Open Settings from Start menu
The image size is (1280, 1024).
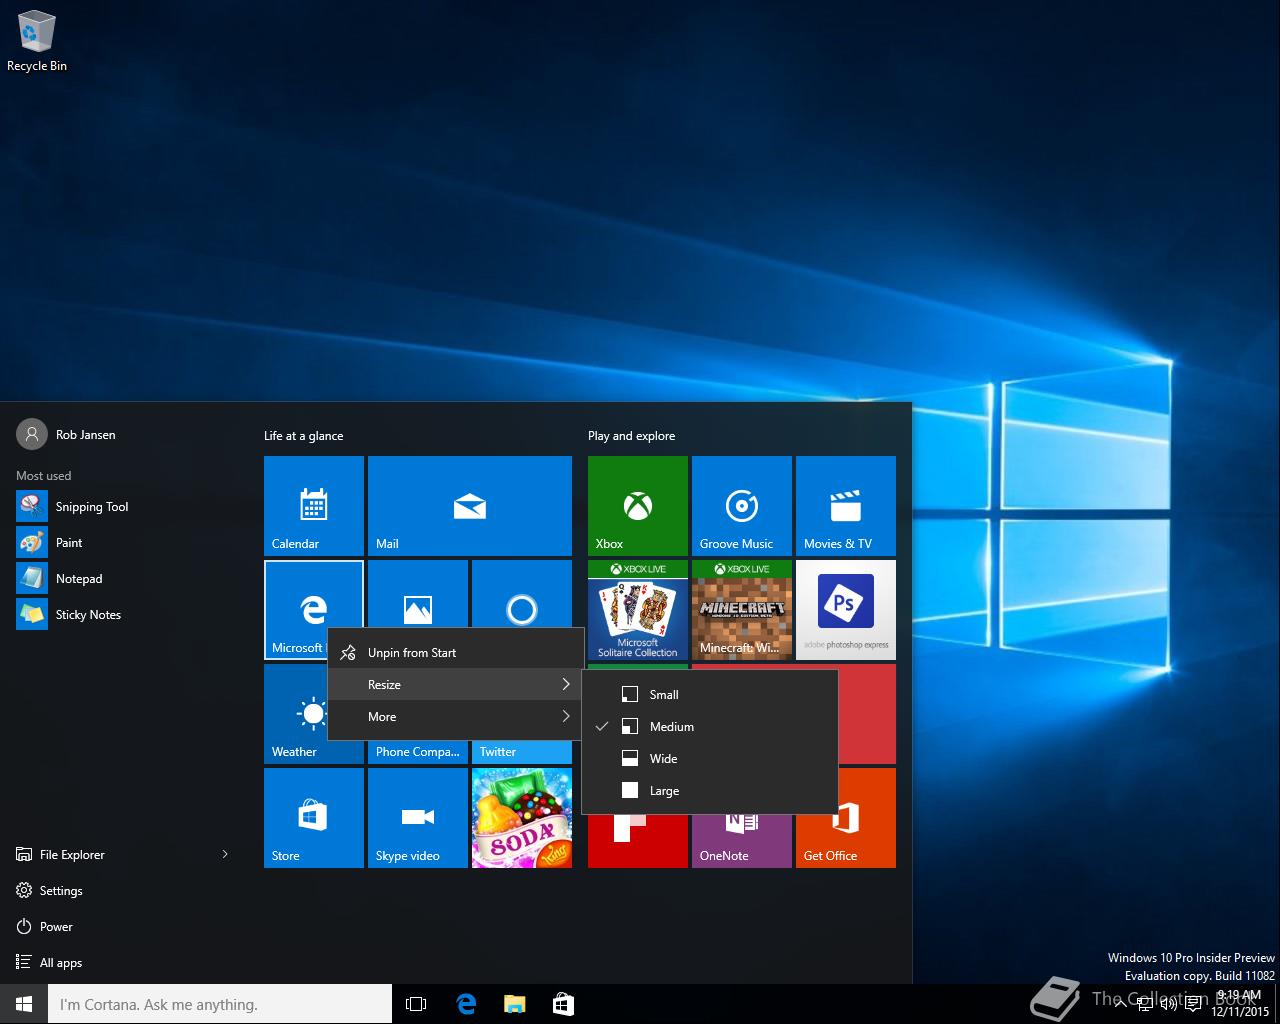[124, 891]
